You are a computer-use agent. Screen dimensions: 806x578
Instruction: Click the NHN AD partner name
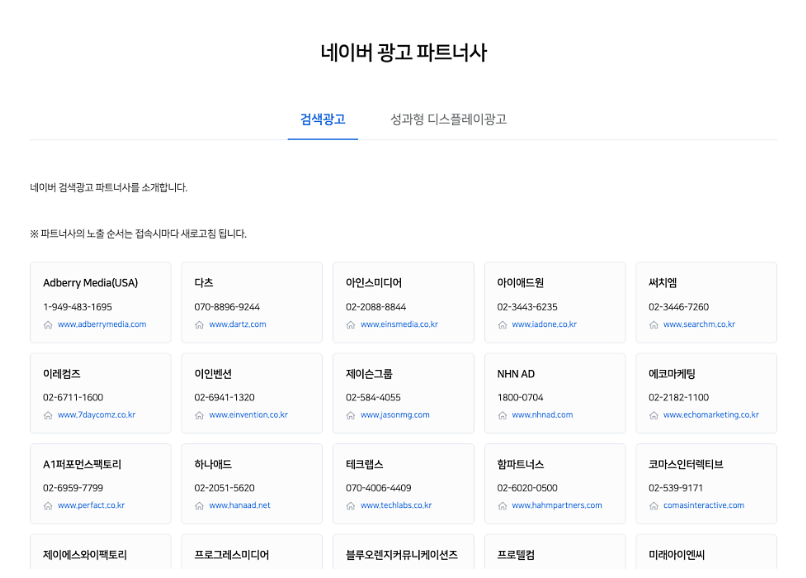pyautogui.click(x=516, y=374)
